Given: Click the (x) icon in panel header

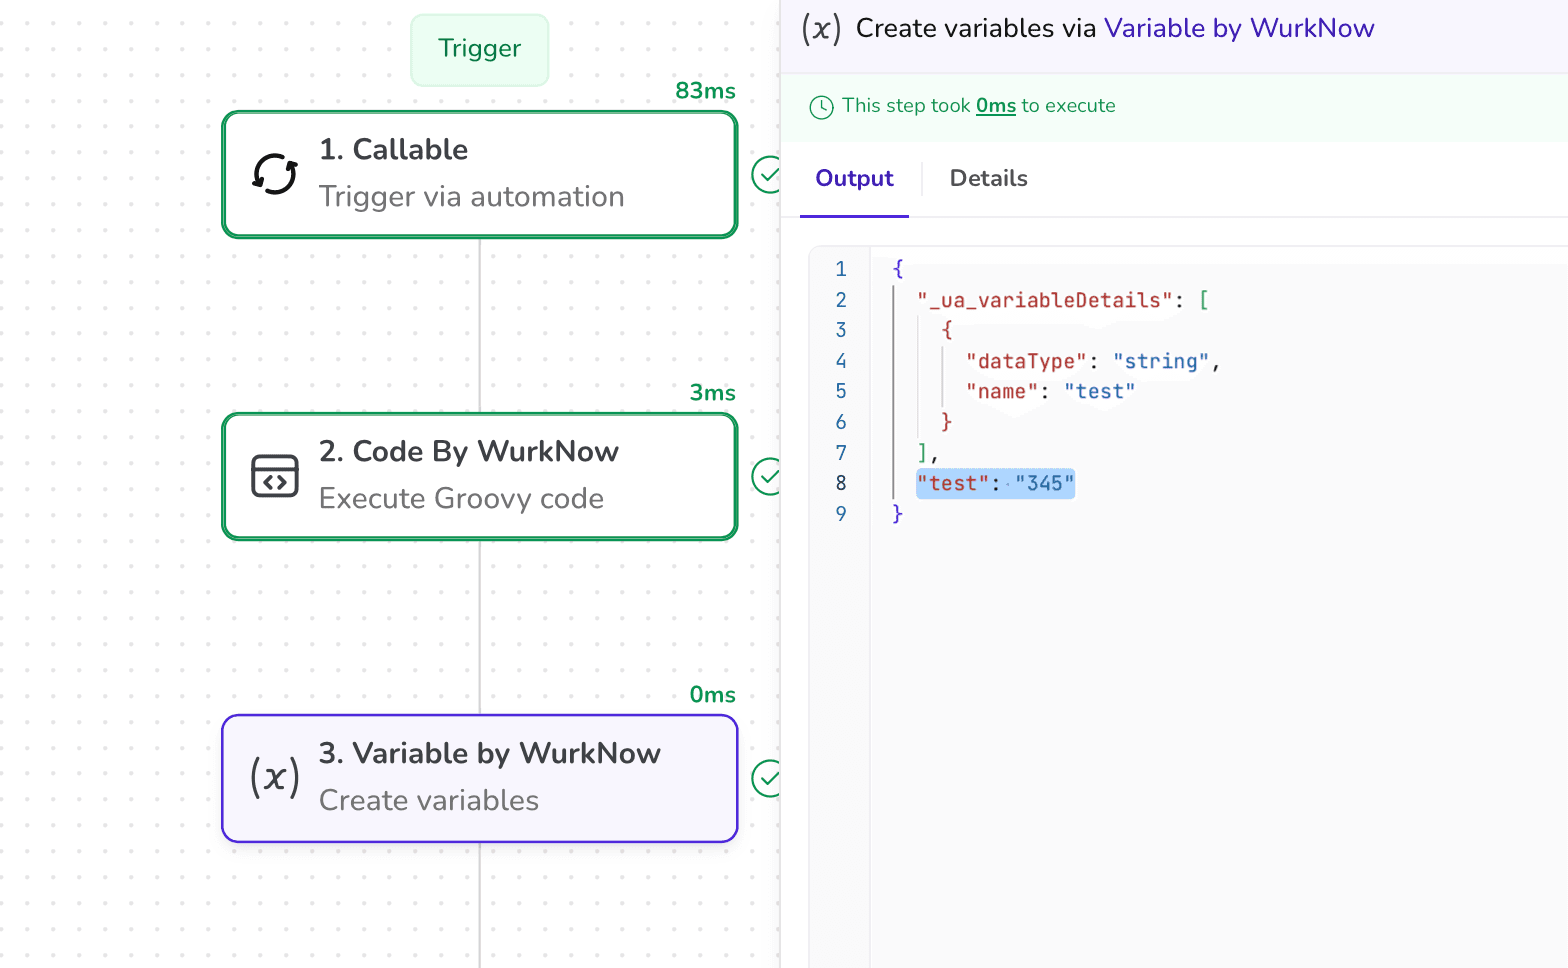Looking at the screenshot, I should [821, 29].
